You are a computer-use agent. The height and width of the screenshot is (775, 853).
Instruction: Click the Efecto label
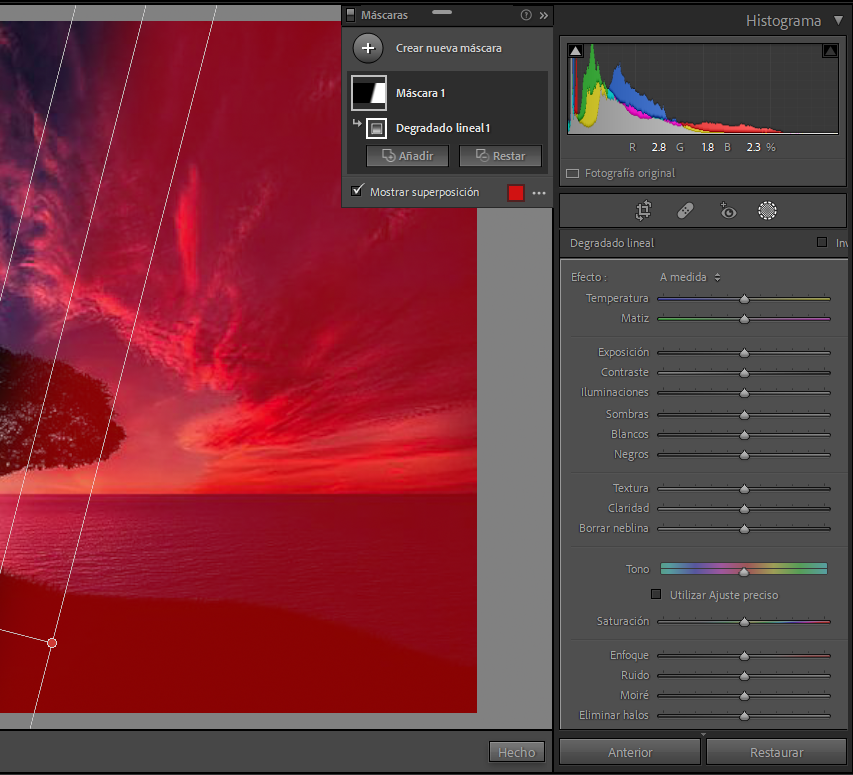pos(589,277)
